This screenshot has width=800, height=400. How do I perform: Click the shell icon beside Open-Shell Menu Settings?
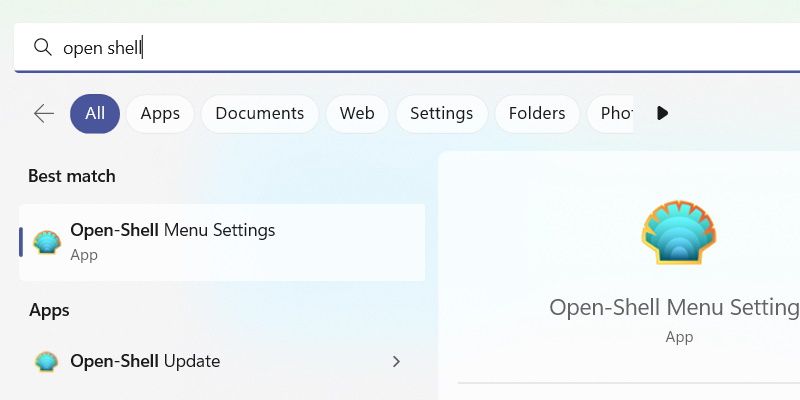[47, 242]
